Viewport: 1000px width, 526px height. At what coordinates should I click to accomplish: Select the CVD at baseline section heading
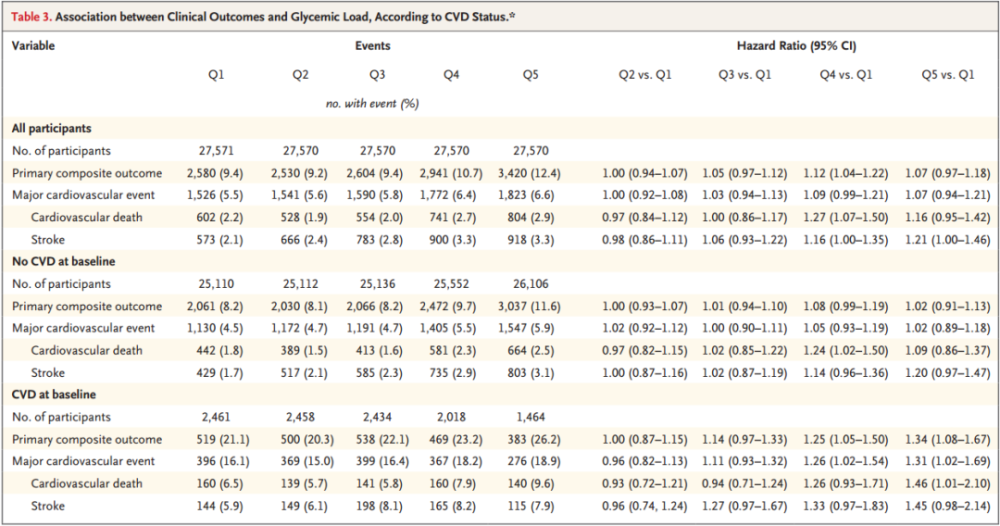coord(53,395)
